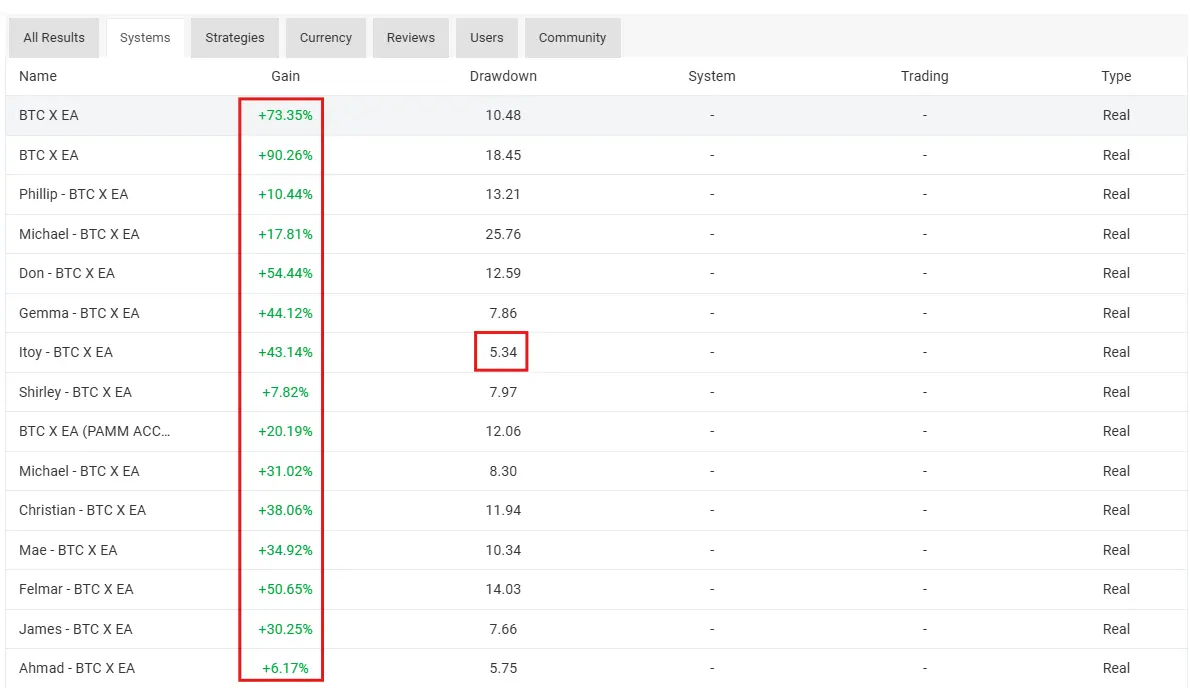Switch to the All Results tab
This screenshot has height=688, width=1190.
tap(54, 38)
